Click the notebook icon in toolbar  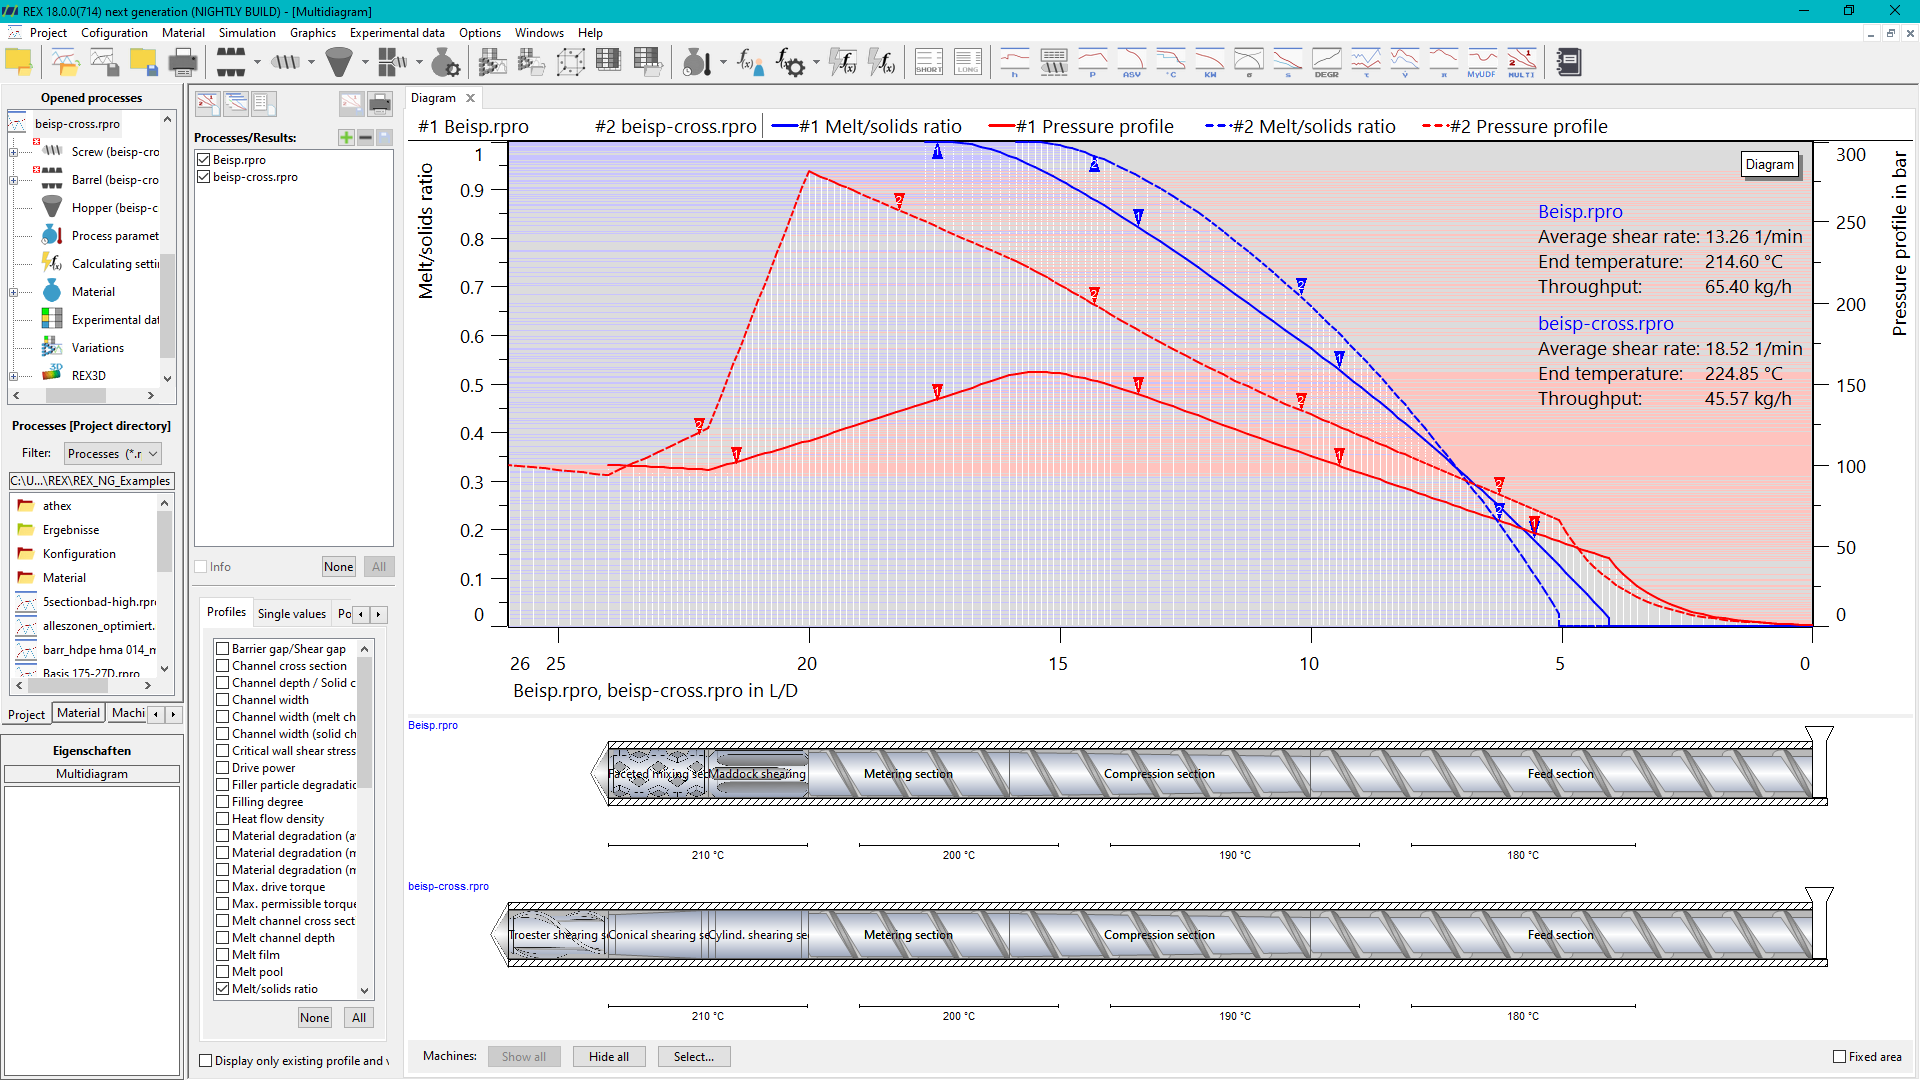pos(1568,62)
